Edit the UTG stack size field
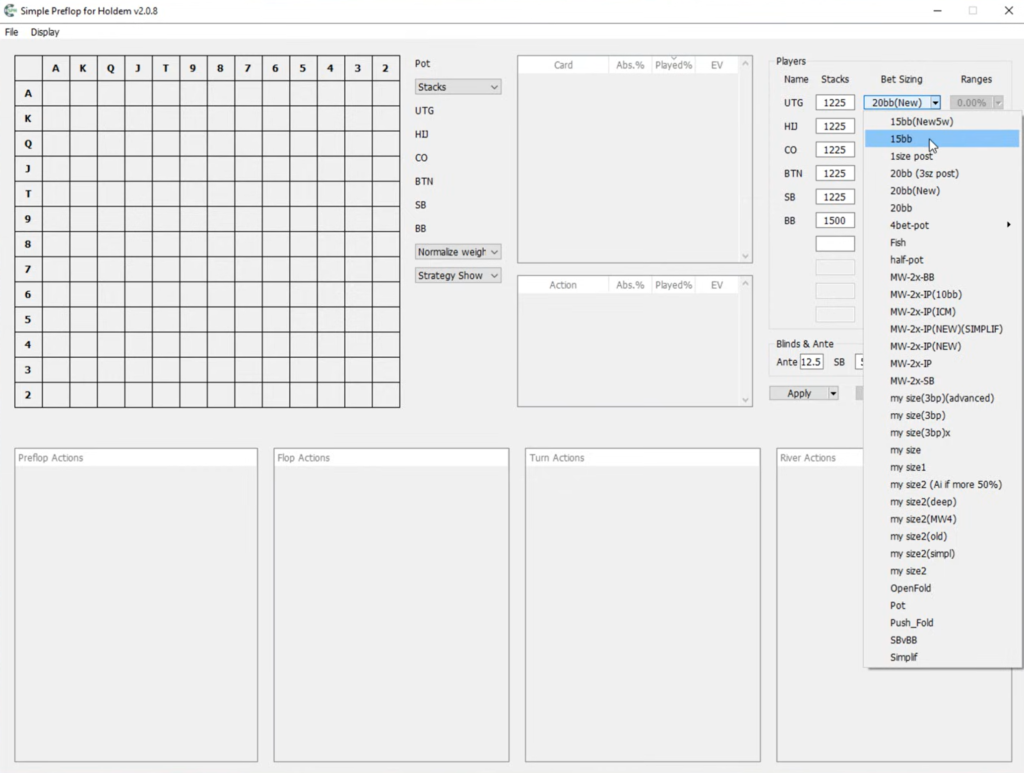Image resolution: width=1024 pixels, height=773 pixels. (835, 103)
